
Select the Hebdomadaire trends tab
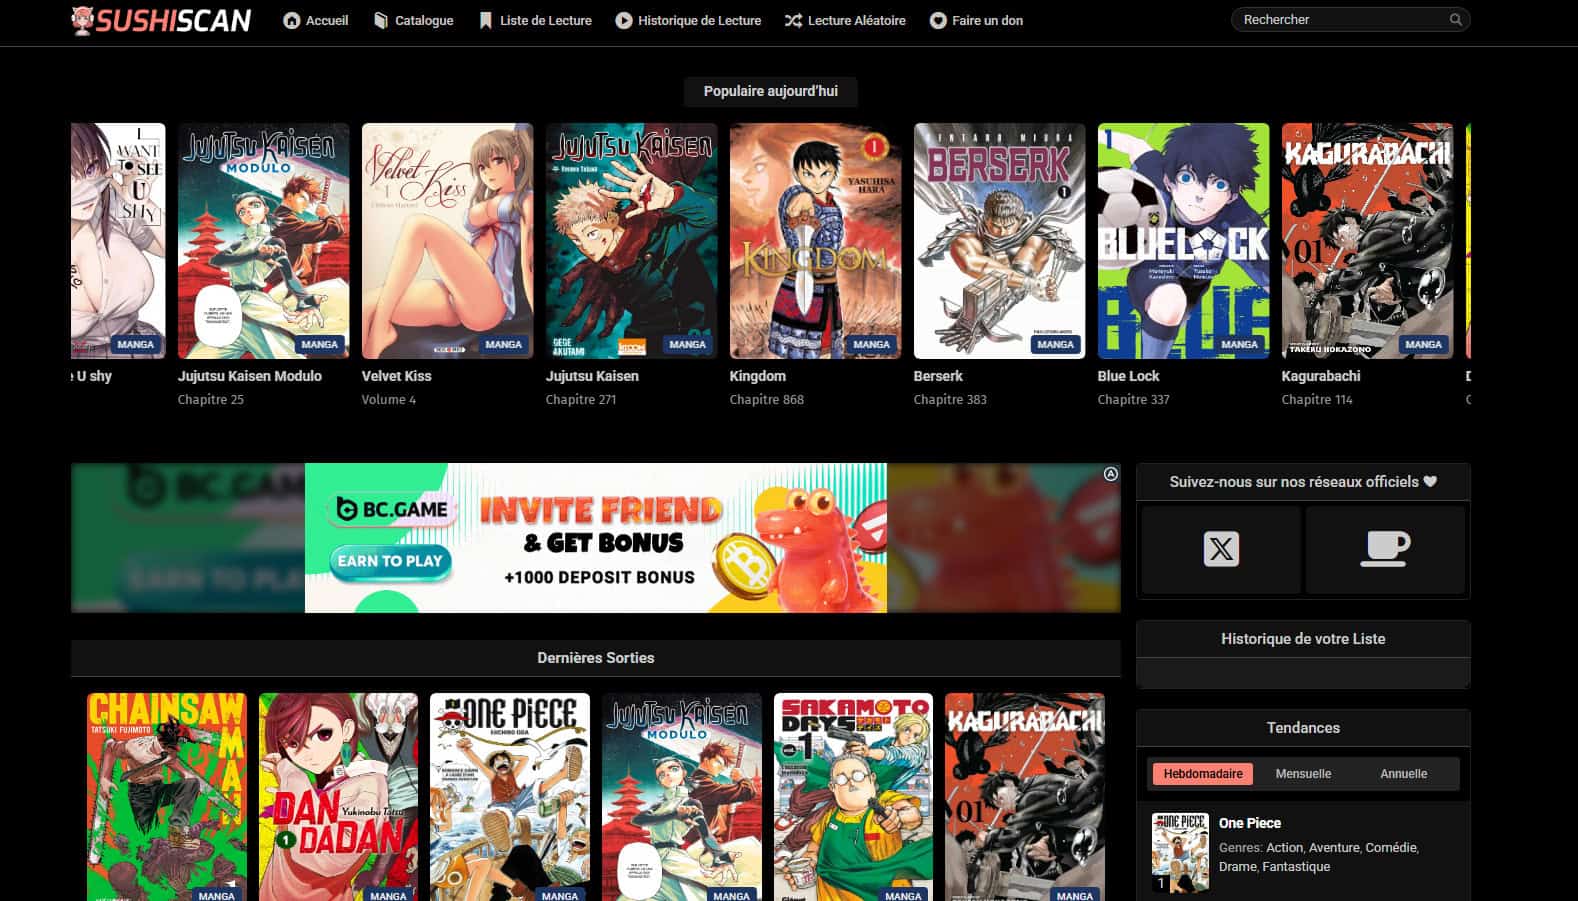pyautogui.click(x=1203, y=774)
